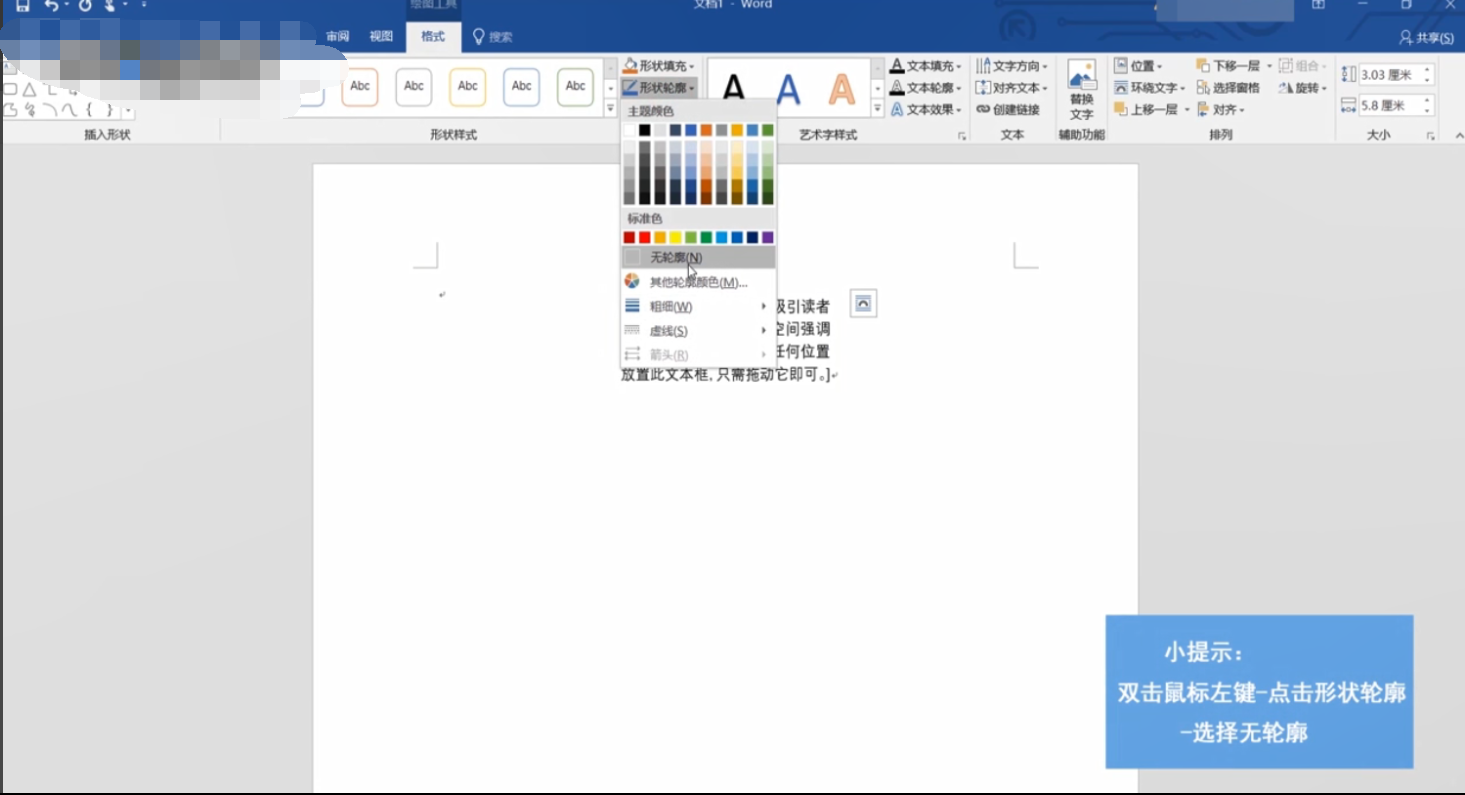Open the Size (大小) group dialog launcher
The width and height of the screenshot is (1465, 795).
pyautogui.click(x=1430, y=136)
